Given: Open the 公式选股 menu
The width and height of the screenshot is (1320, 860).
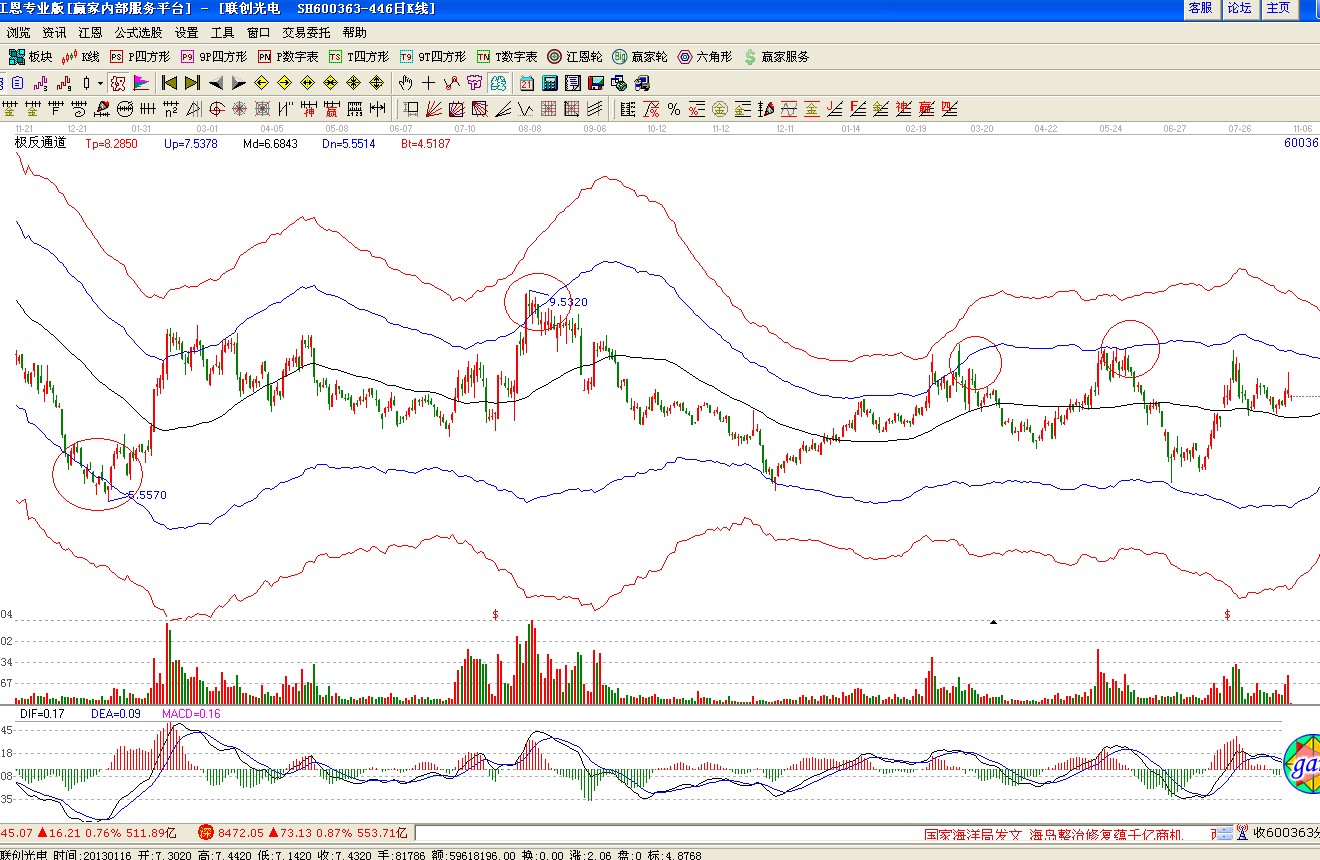Looking at the screenshot, I should tap(138, 33).
